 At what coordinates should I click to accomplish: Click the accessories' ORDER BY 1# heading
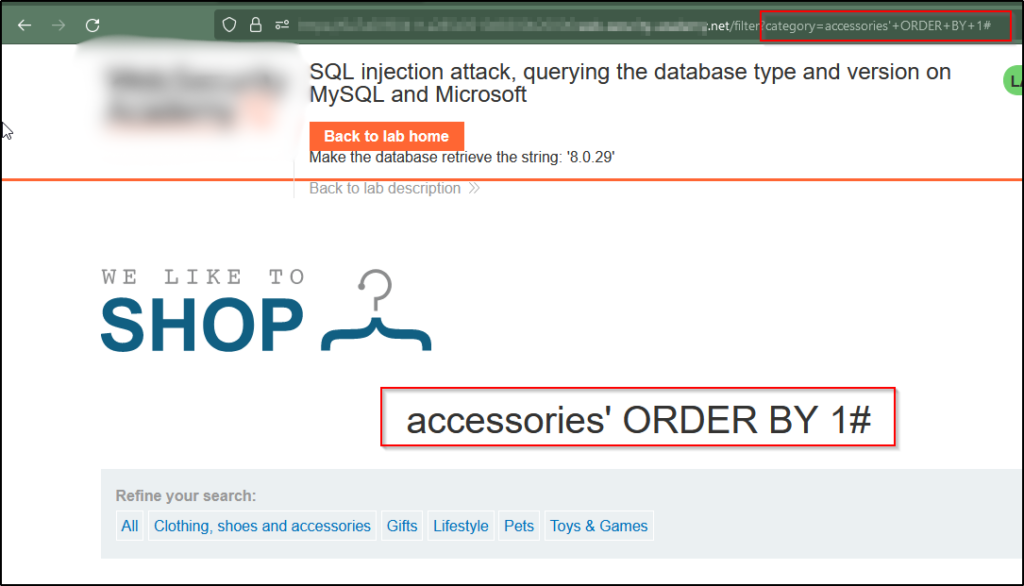(638, 422)
